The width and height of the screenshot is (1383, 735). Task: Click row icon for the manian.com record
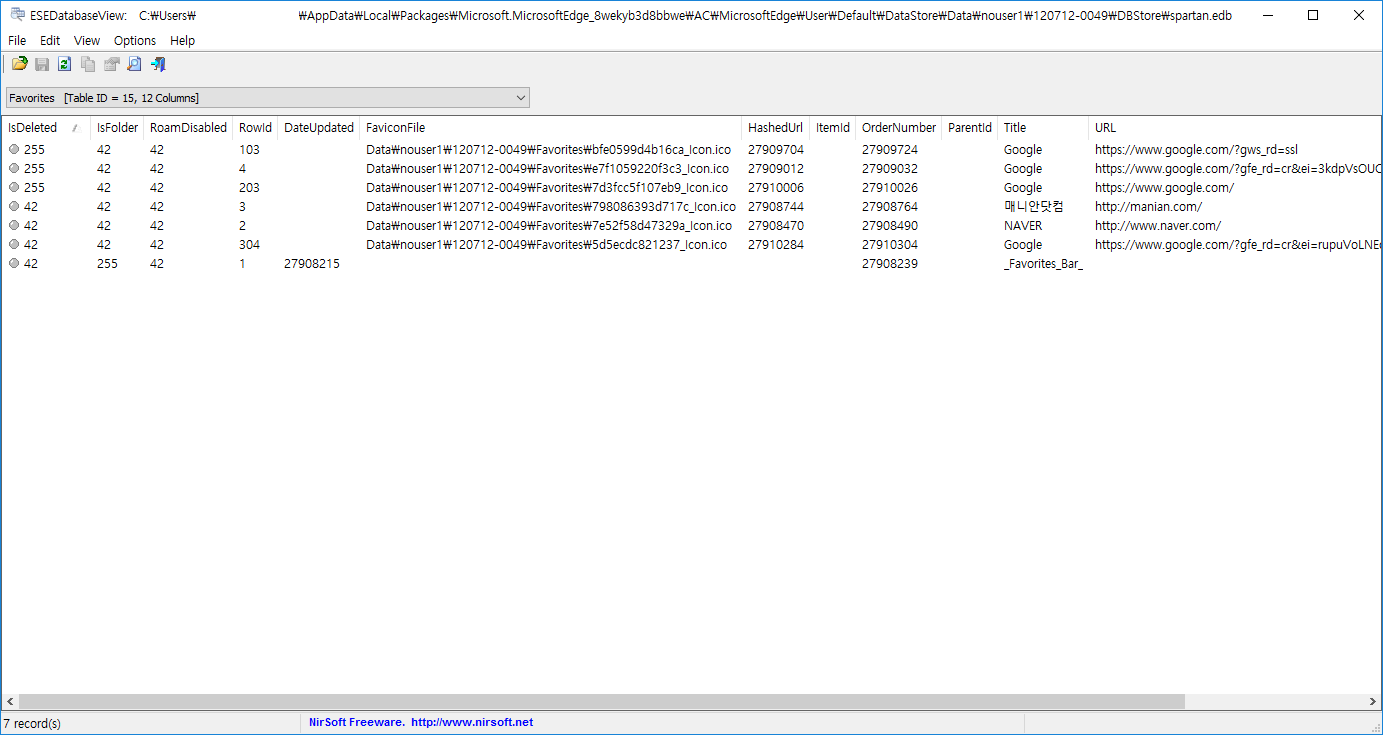click(14, 206)
